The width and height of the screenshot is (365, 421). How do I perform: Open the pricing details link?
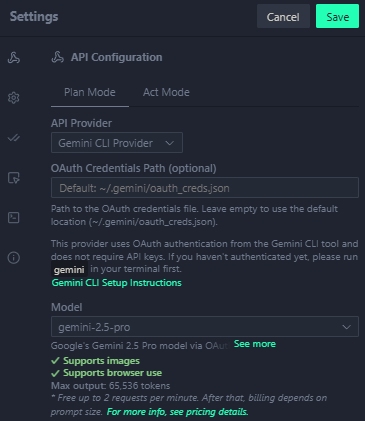(x=177, y=412)
